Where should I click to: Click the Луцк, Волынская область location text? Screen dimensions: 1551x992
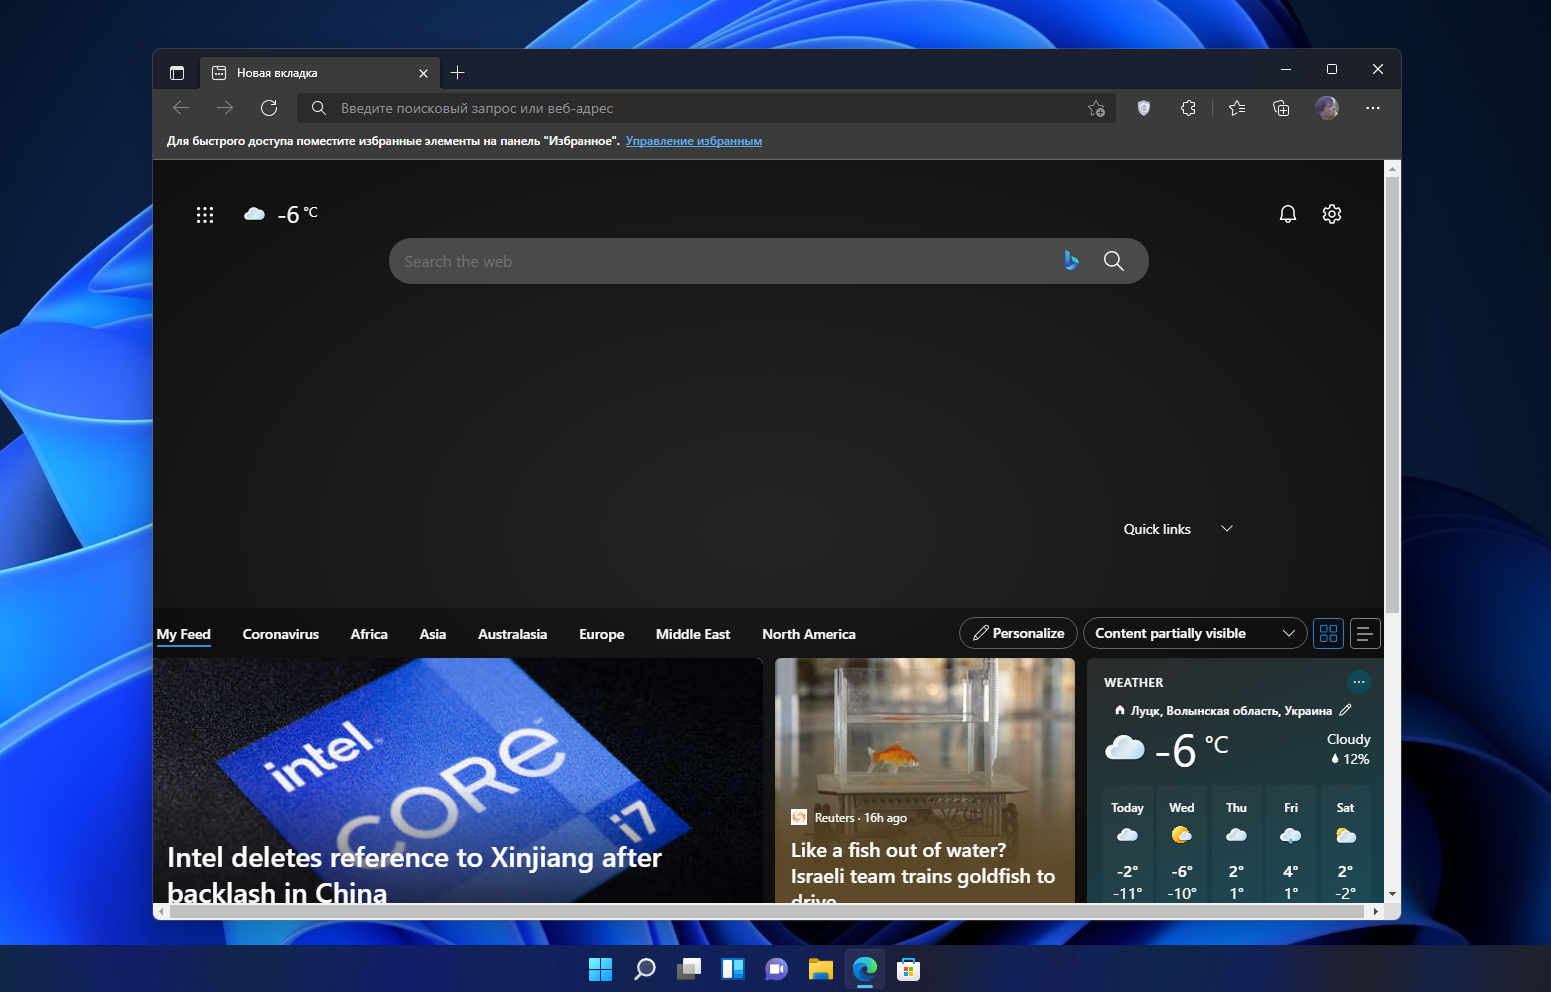(x=1232, y=711)
